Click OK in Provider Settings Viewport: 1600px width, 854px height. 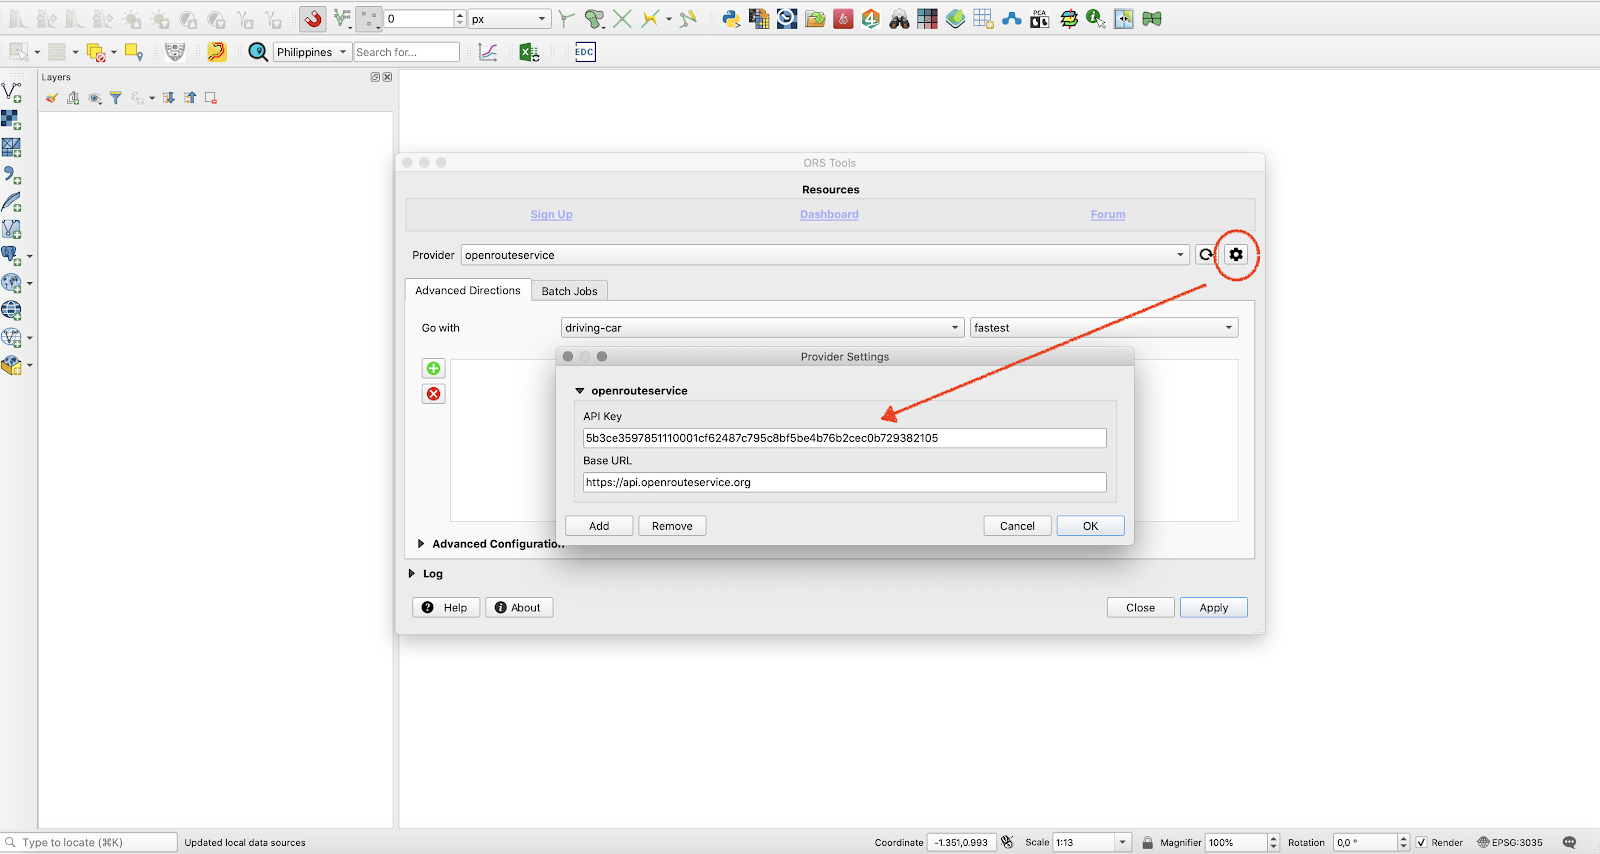(x=1090, y=526)
